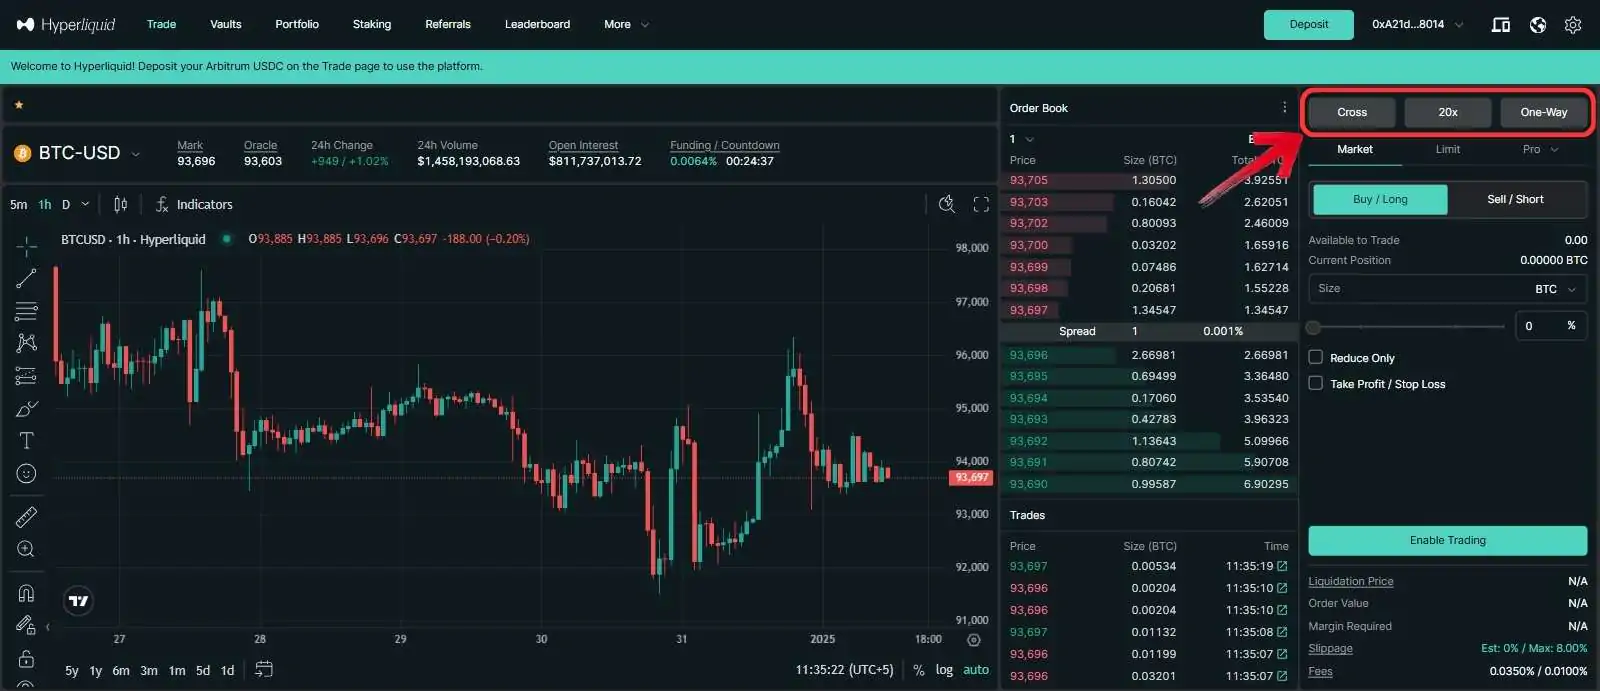Open the Staking page
The width and height of the screenshot is (1600, 691).
click(x=372, y=24)
